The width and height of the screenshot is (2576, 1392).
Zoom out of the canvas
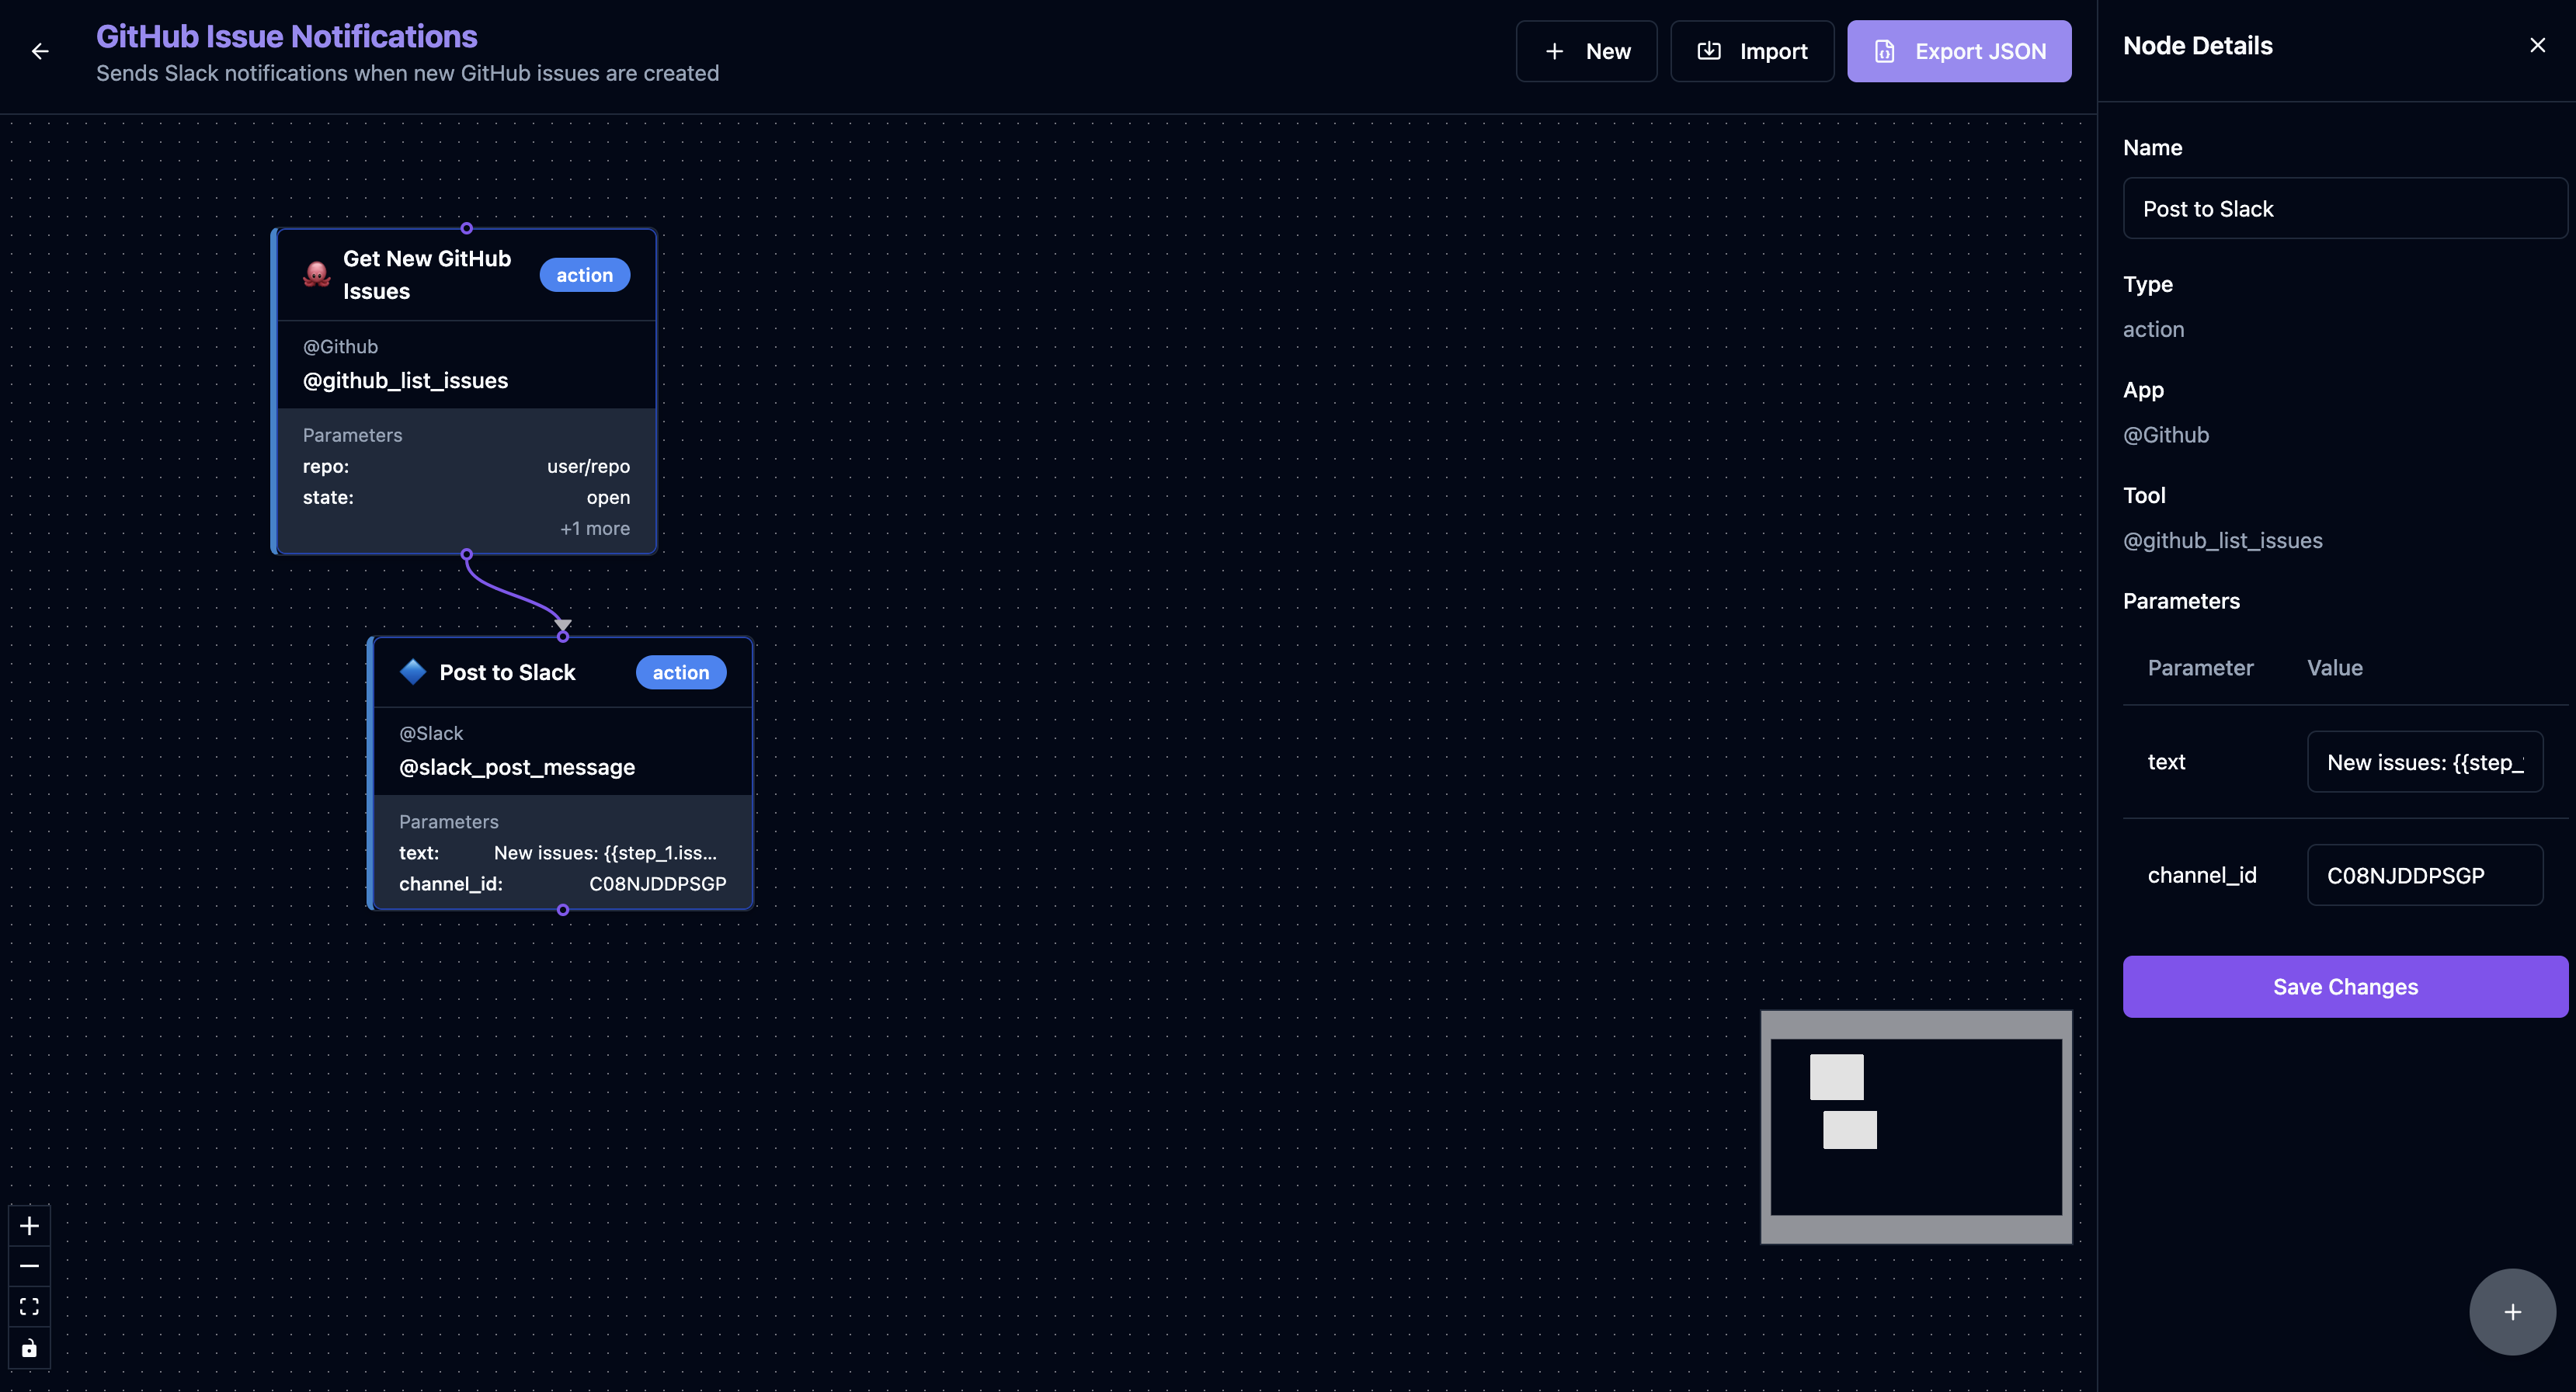tap(29, 1266)
